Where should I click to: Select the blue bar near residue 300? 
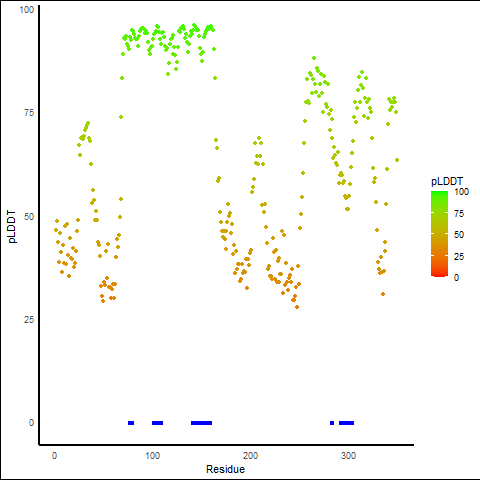pyautogui.click(x=346, y=423)
